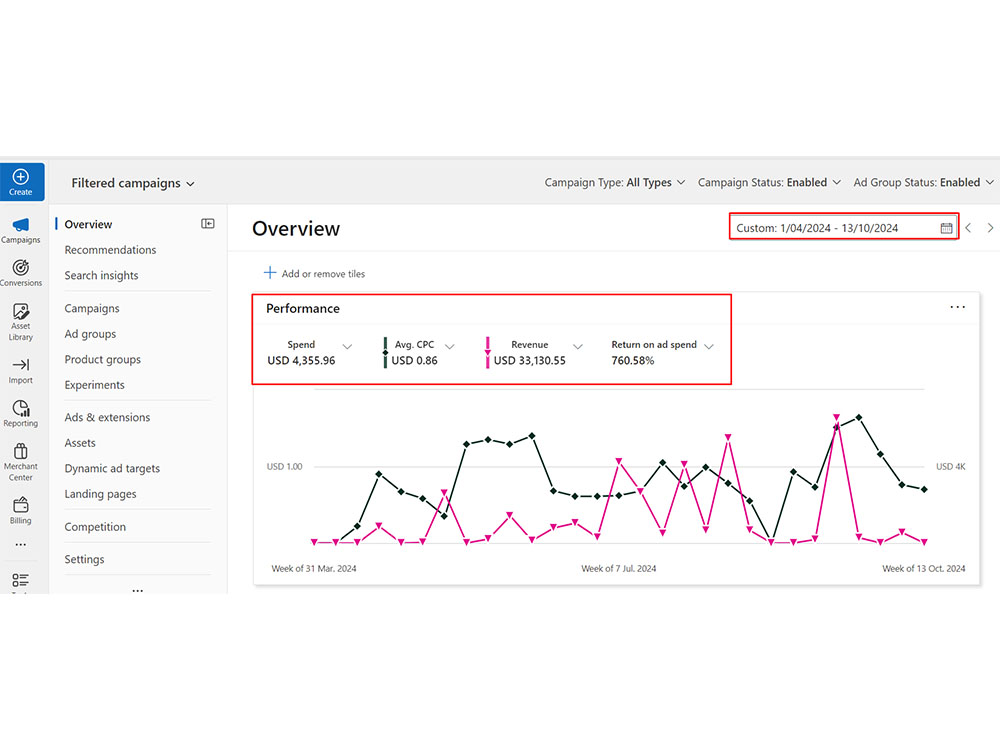Image resolution: width=1000 pixels, height=750 pixels.
Task: Click the Create plus button
Action: click(x=21, y=182)
